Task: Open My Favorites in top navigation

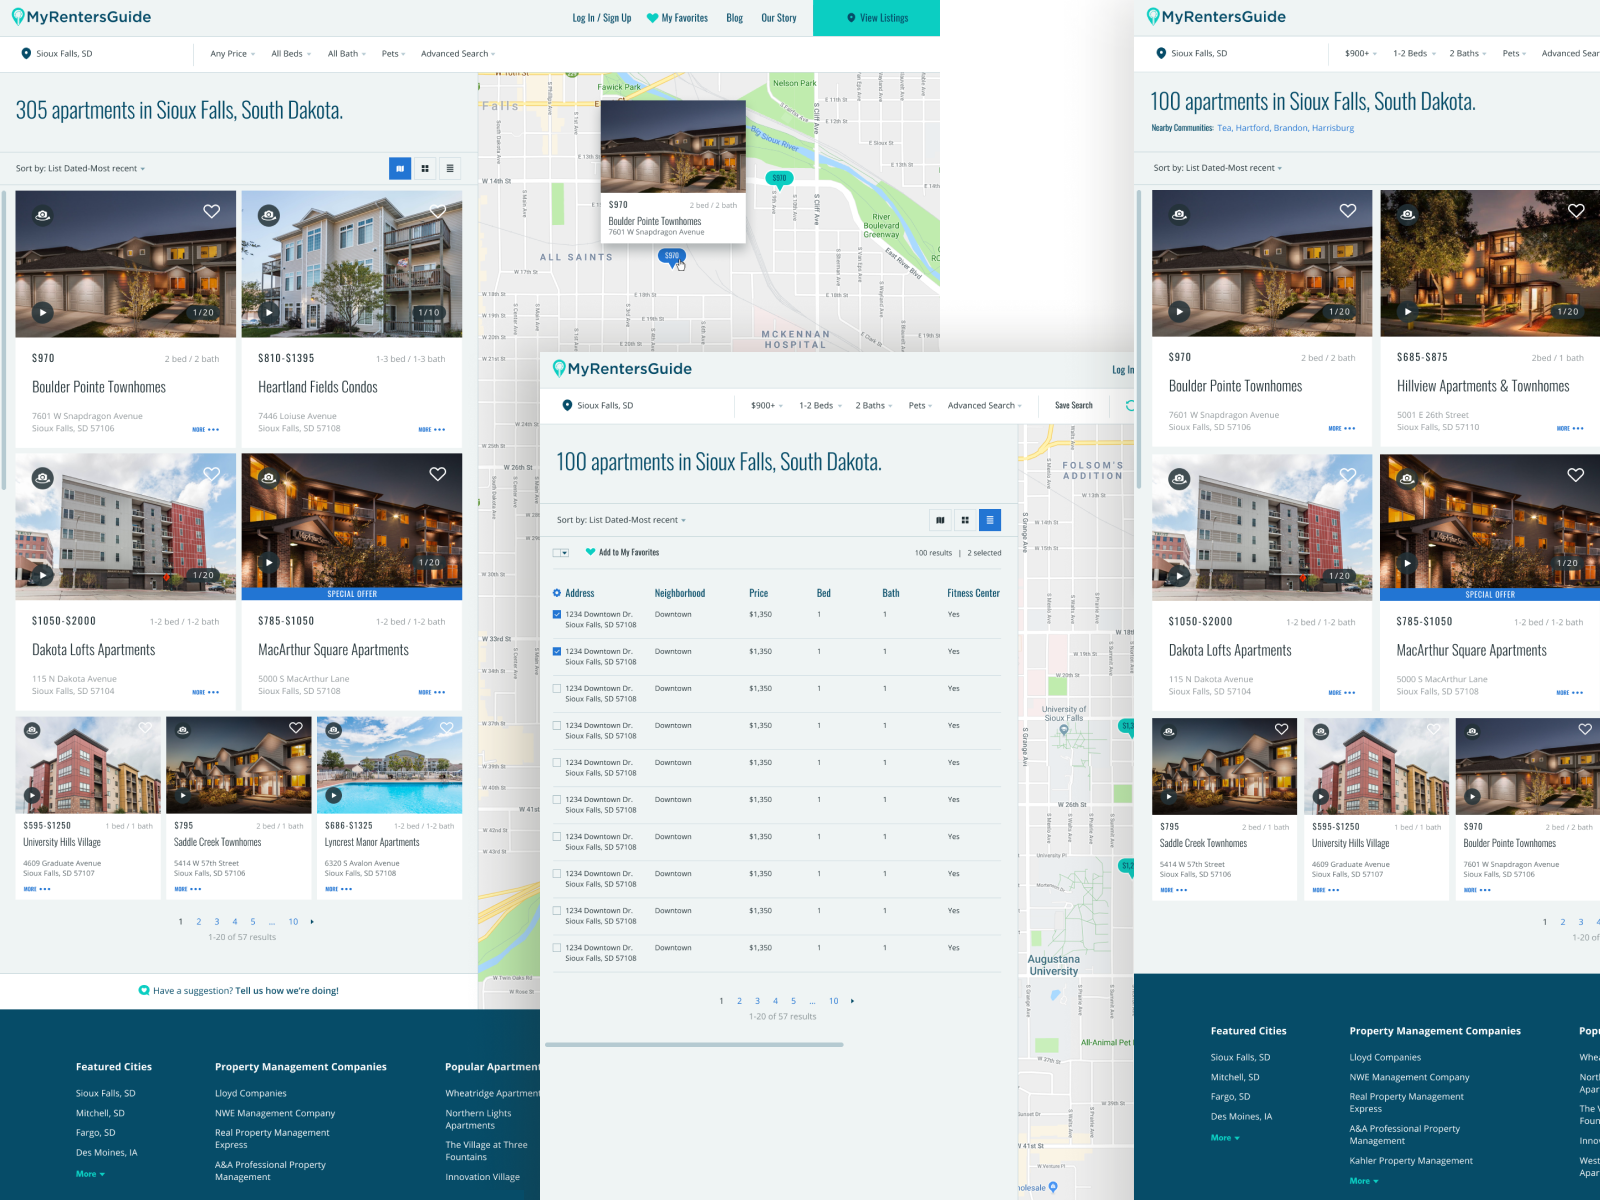Action: coord(677,18)
